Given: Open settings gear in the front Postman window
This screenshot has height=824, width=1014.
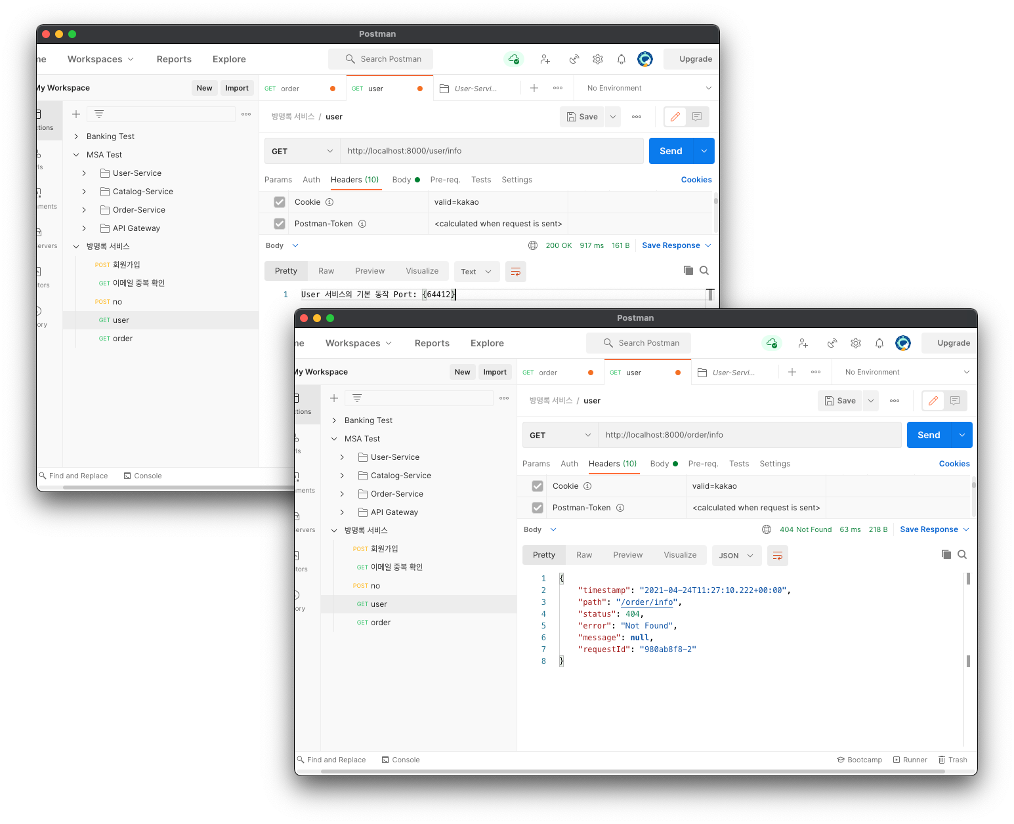Looking at the screenshot, I should pos(856,343).
